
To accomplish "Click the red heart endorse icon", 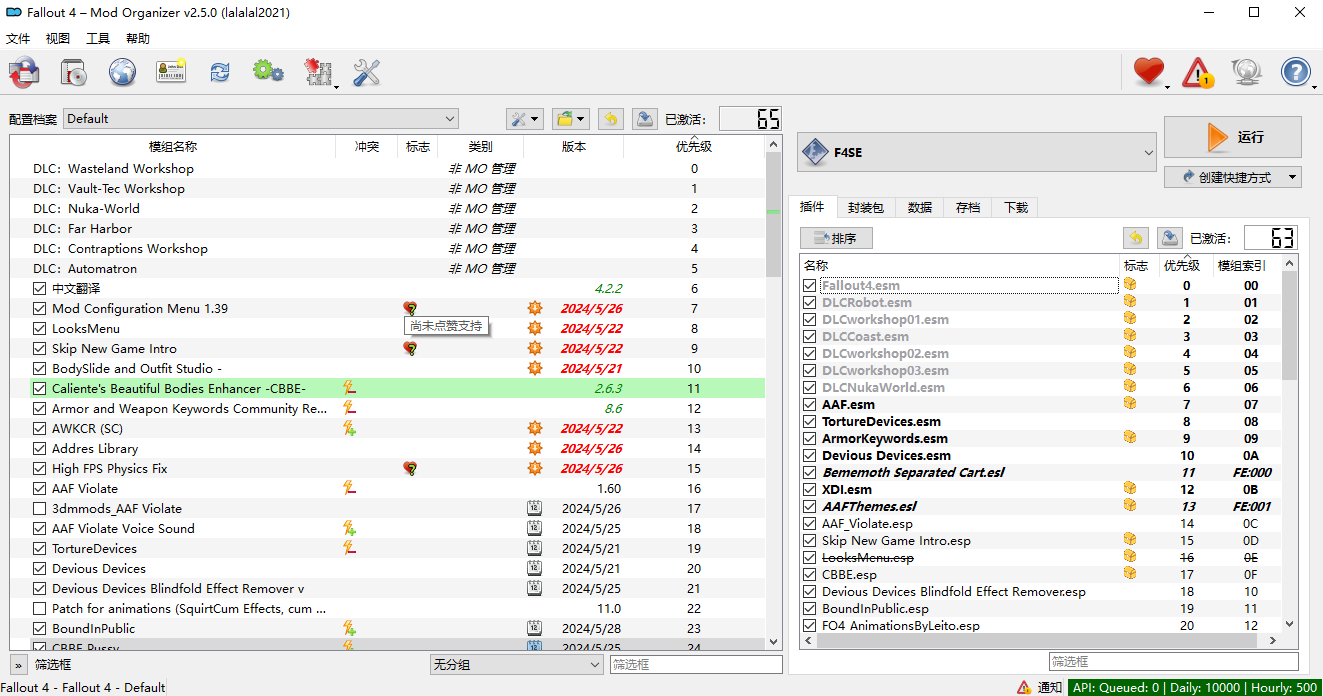I will pyautogui.click(x=1149, y=72).
